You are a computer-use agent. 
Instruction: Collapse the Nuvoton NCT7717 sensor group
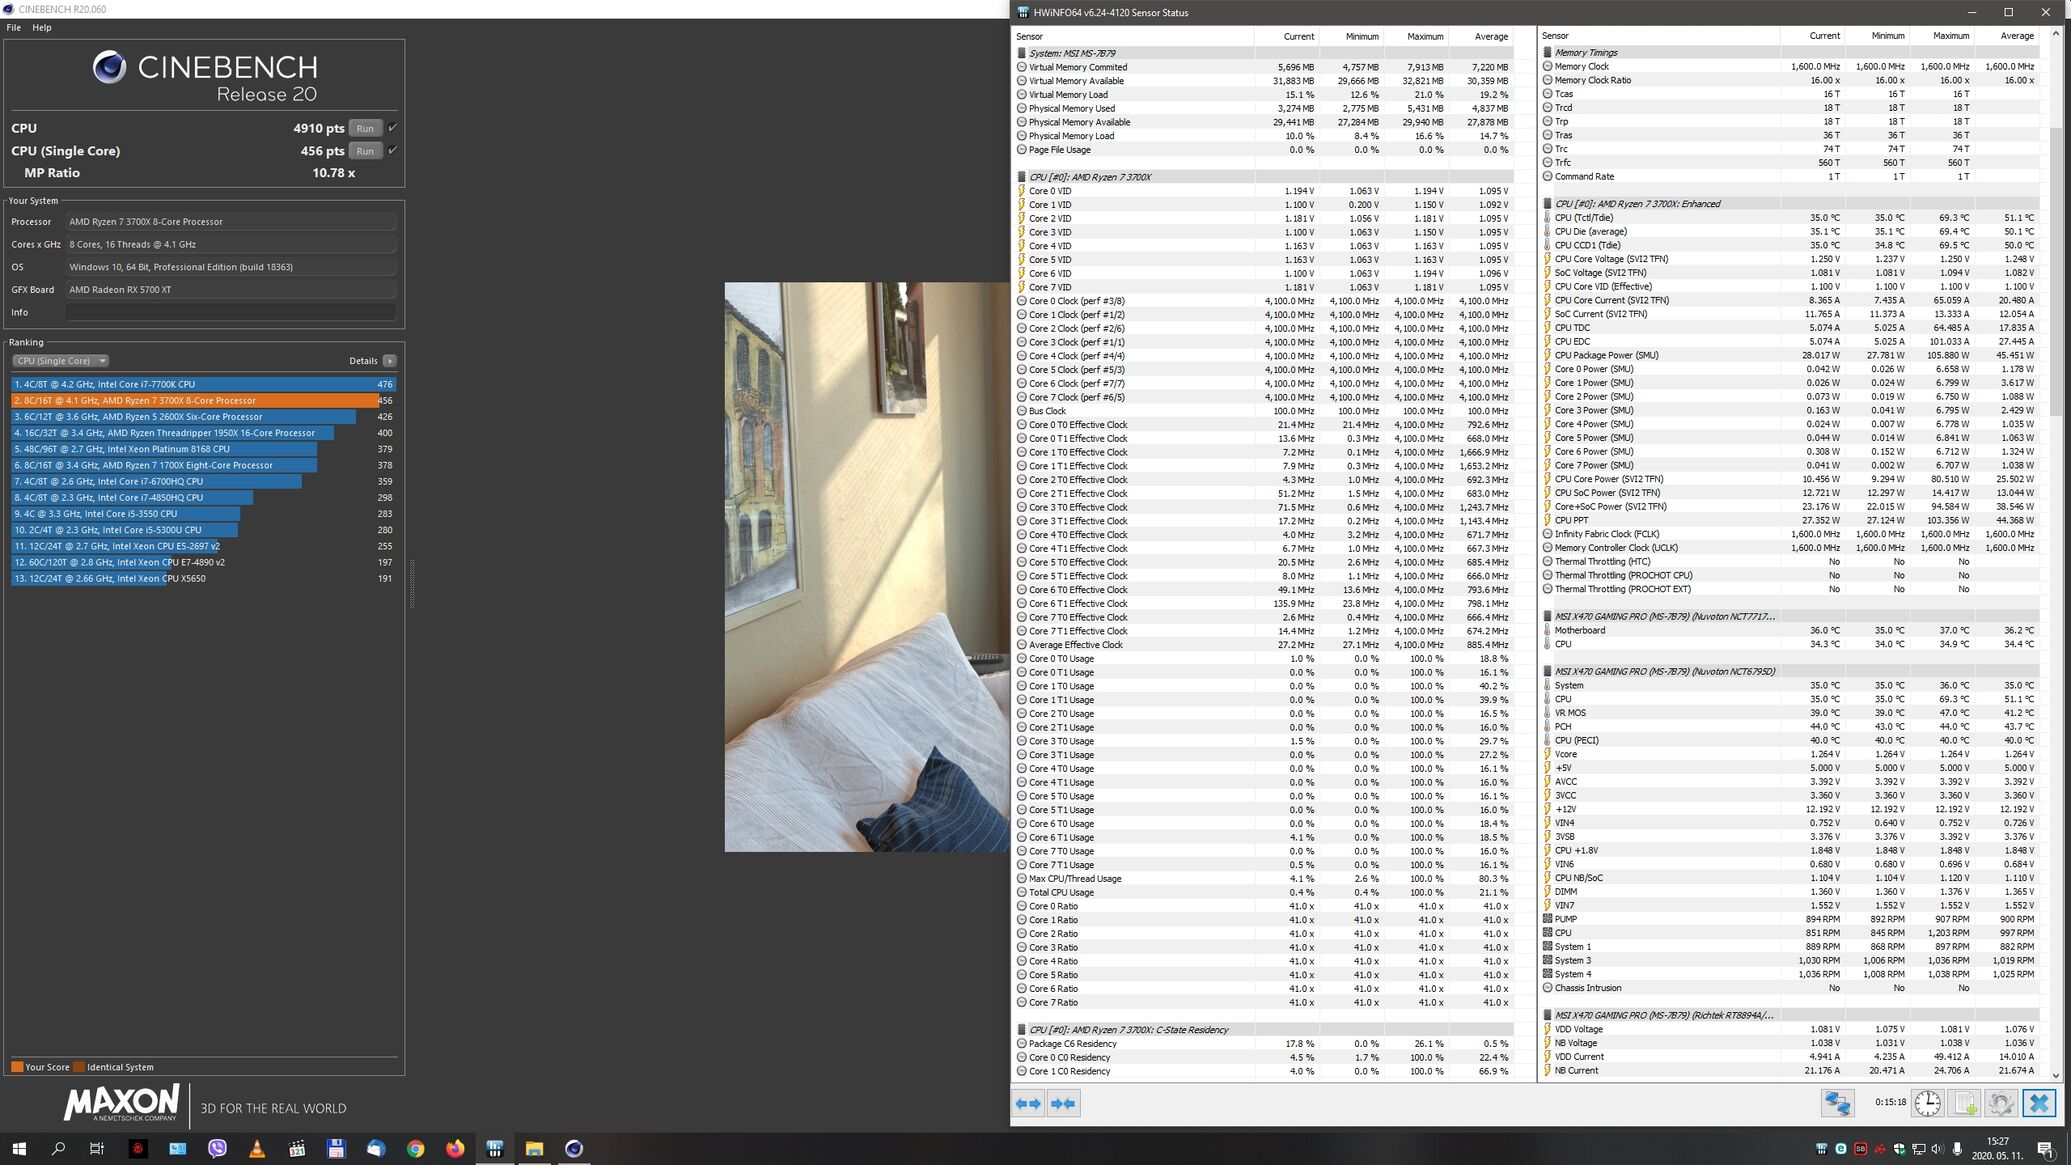1790,616
